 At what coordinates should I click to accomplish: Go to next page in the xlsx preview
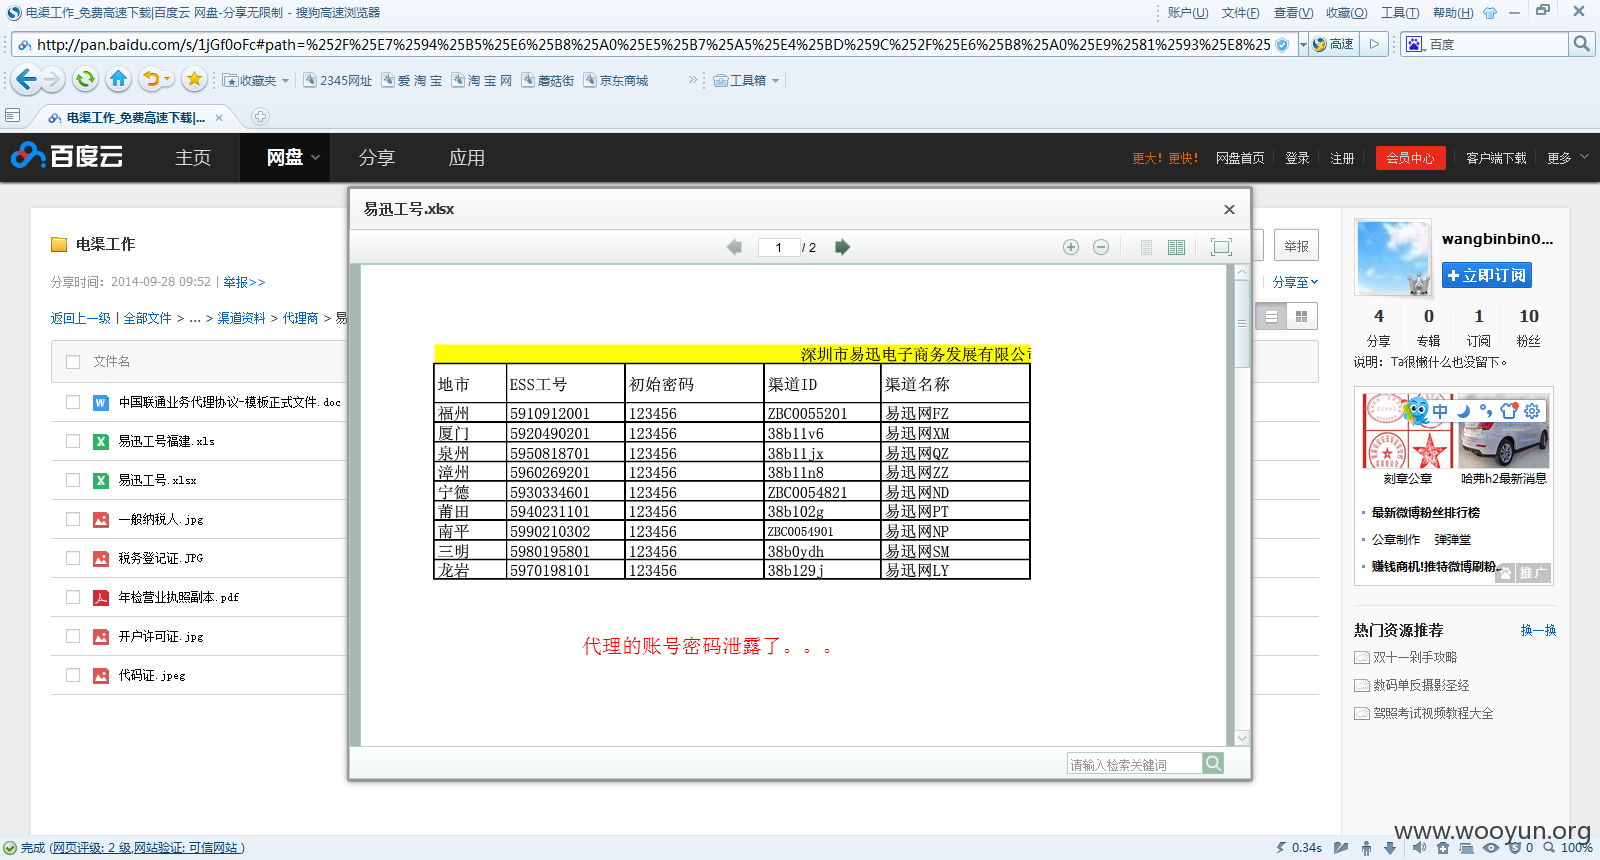coord(842,247)
